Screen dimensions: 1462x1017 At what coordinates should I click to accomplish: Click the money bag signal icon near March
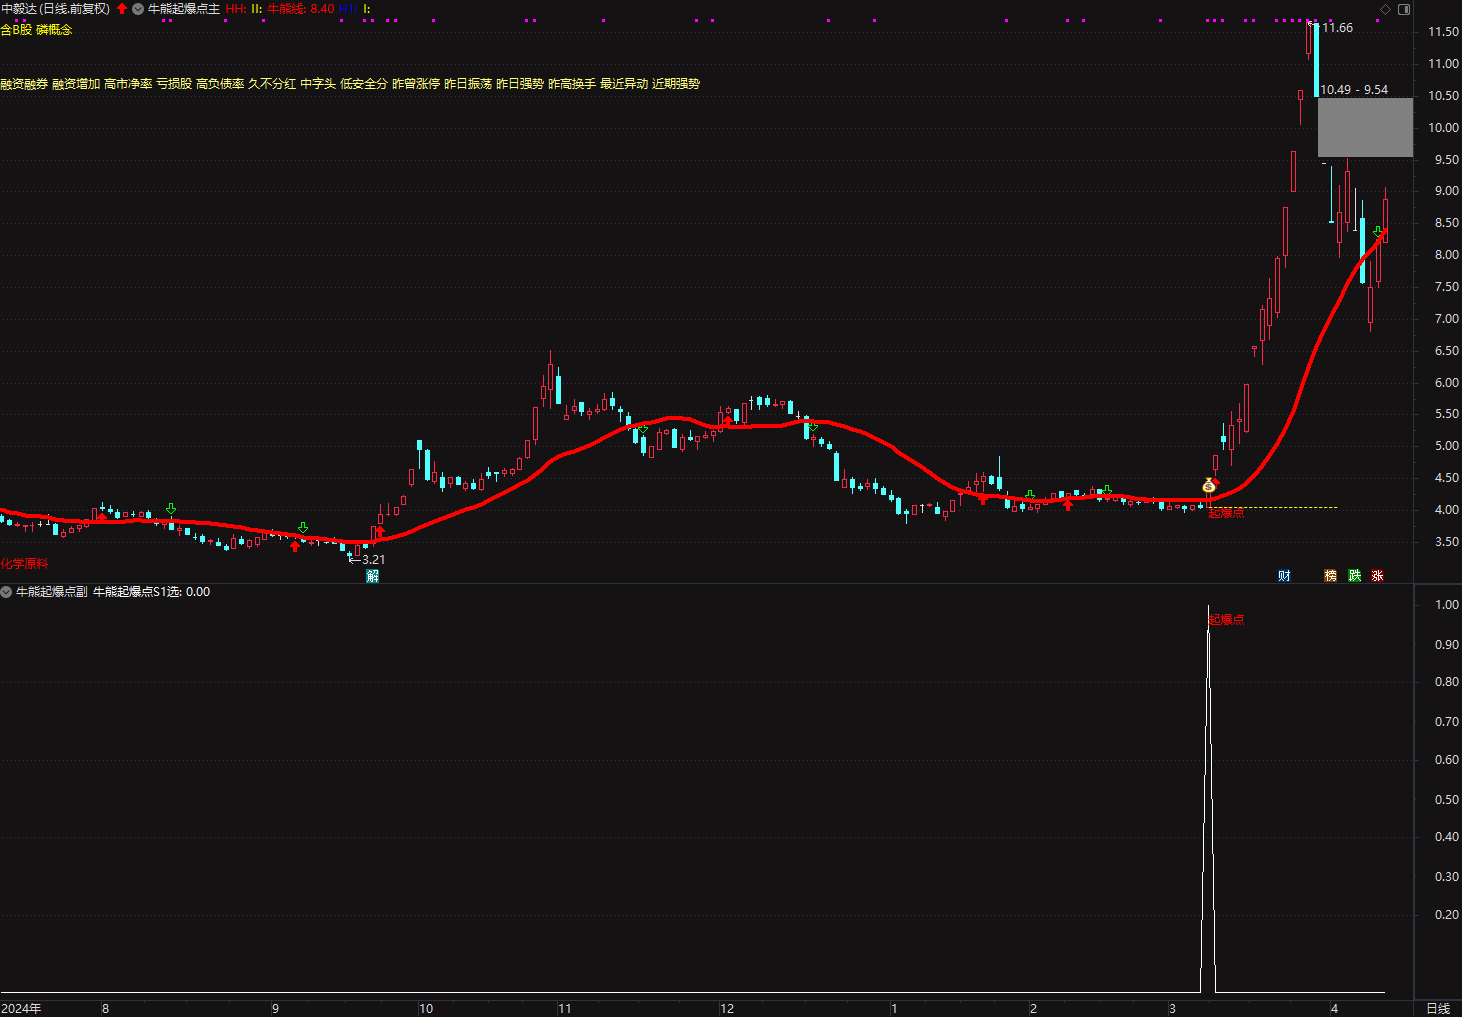[1209, 487]
